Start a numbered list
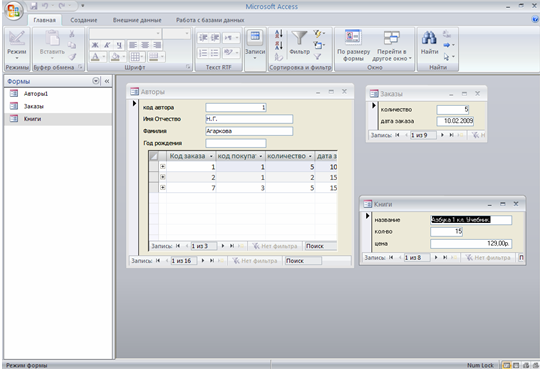The image size is (540, 371). coord(203,53)
